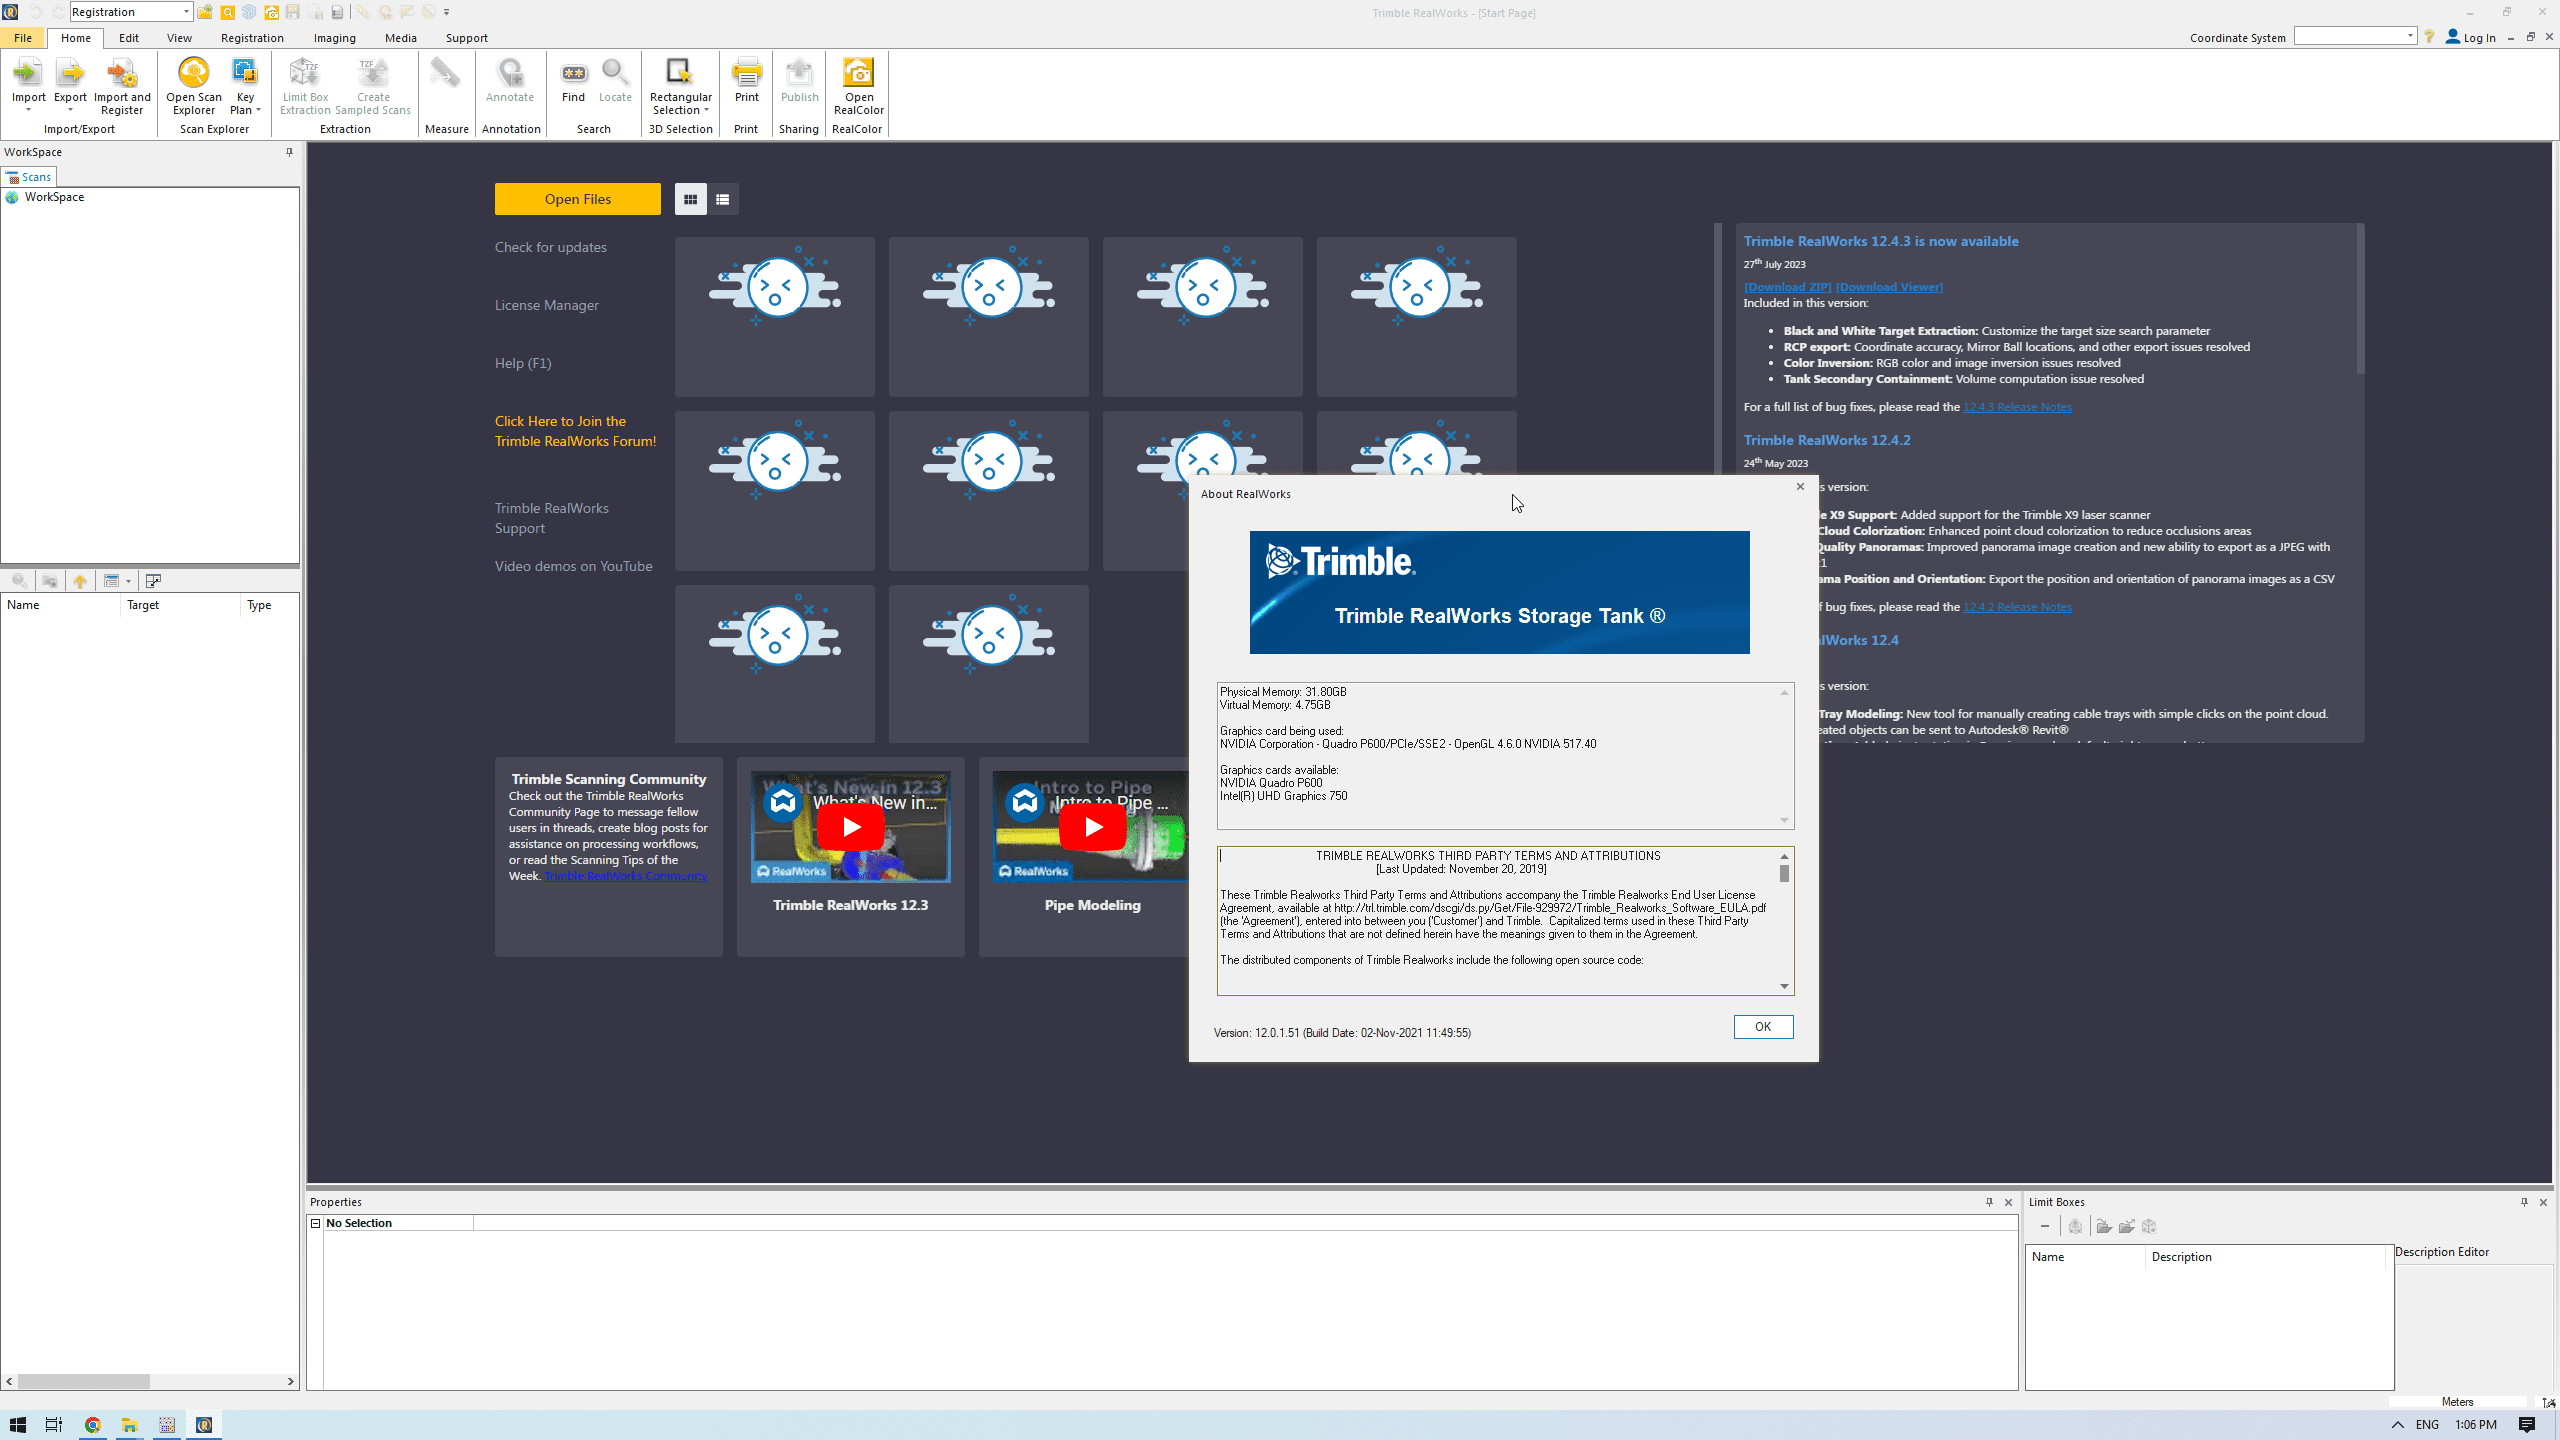The image size is (2560, 1440).
Task: Collapse the No Selection property group
Action: [x=316, y=1223]
